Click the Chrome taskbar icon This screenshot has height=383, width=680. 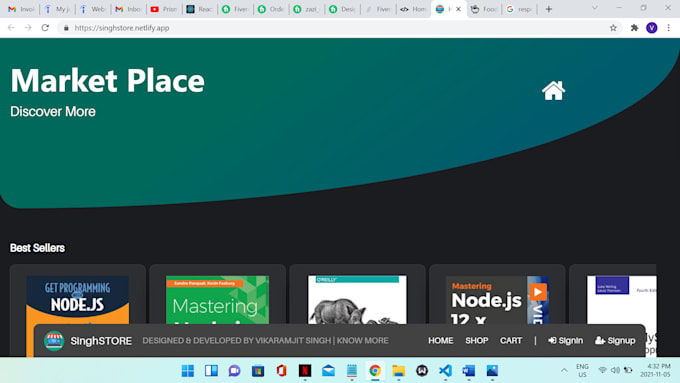click(x=375, y=371)
